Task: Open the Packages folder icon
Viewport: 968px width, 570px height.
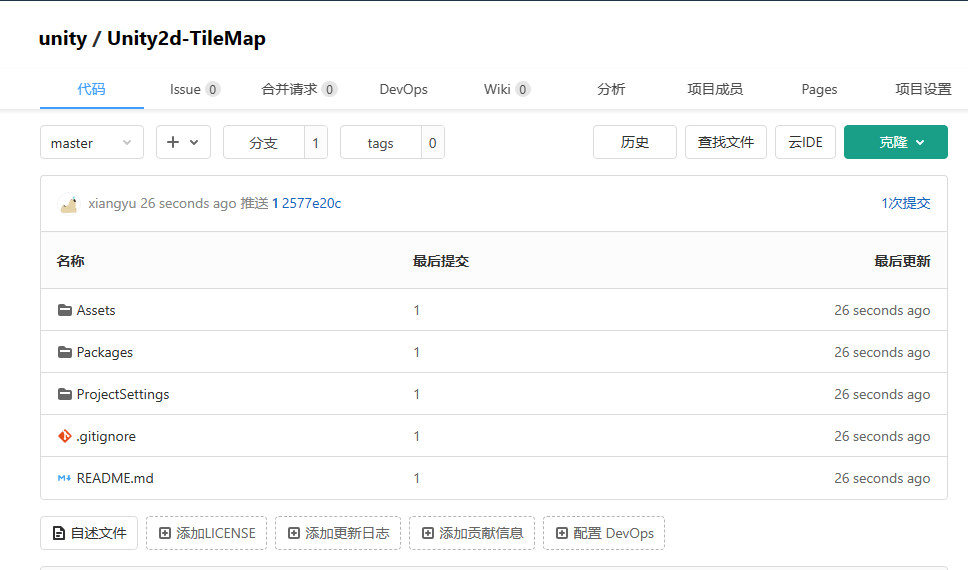Action: click(x=65, y=352)
